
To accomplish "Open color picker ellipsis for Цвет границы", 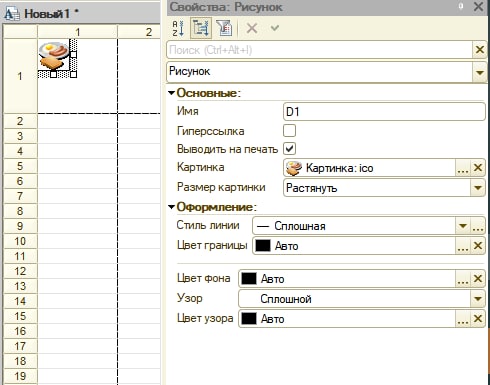I will pos(462,246).
